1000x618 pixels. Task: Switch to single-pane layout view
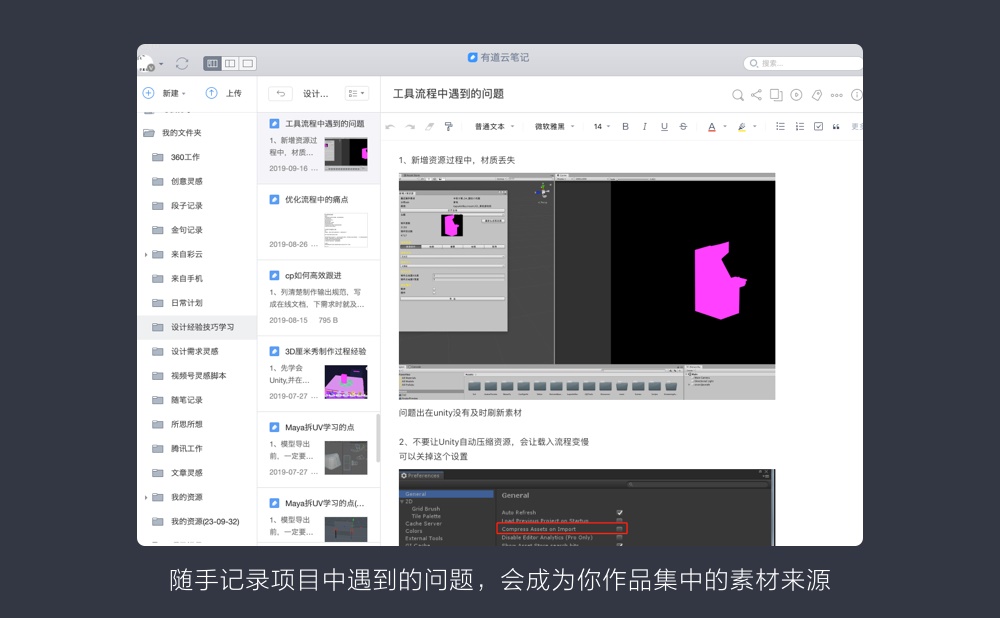pos(247,63)
